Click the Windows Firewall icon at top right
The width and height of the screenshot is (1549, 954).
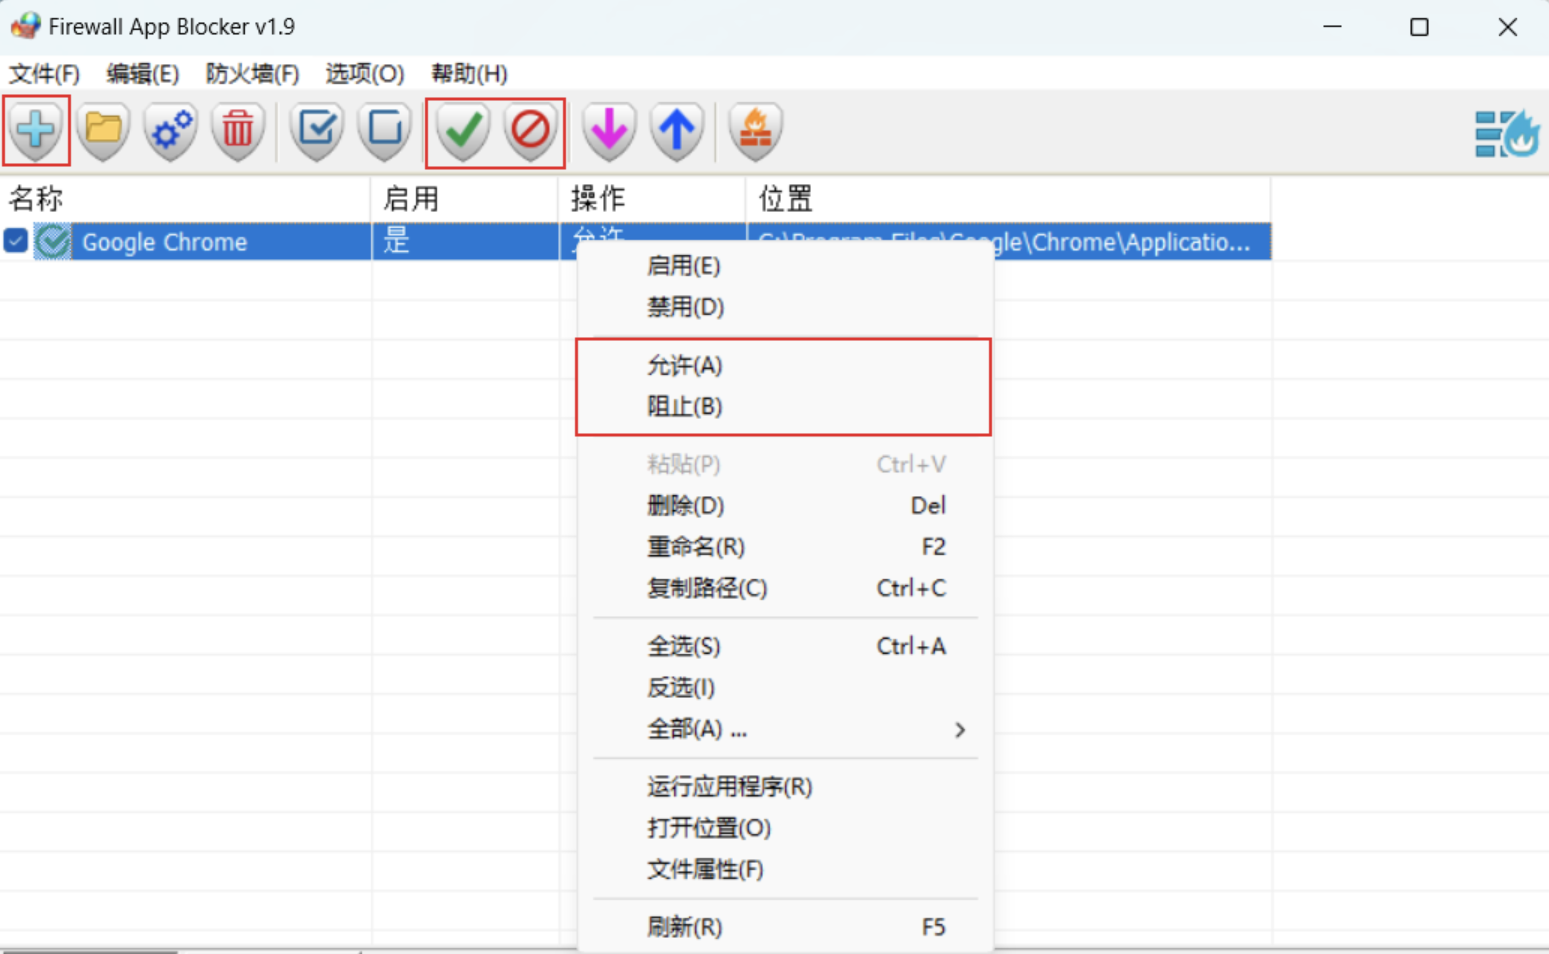pyautogui.click(x=1507, y=131)
